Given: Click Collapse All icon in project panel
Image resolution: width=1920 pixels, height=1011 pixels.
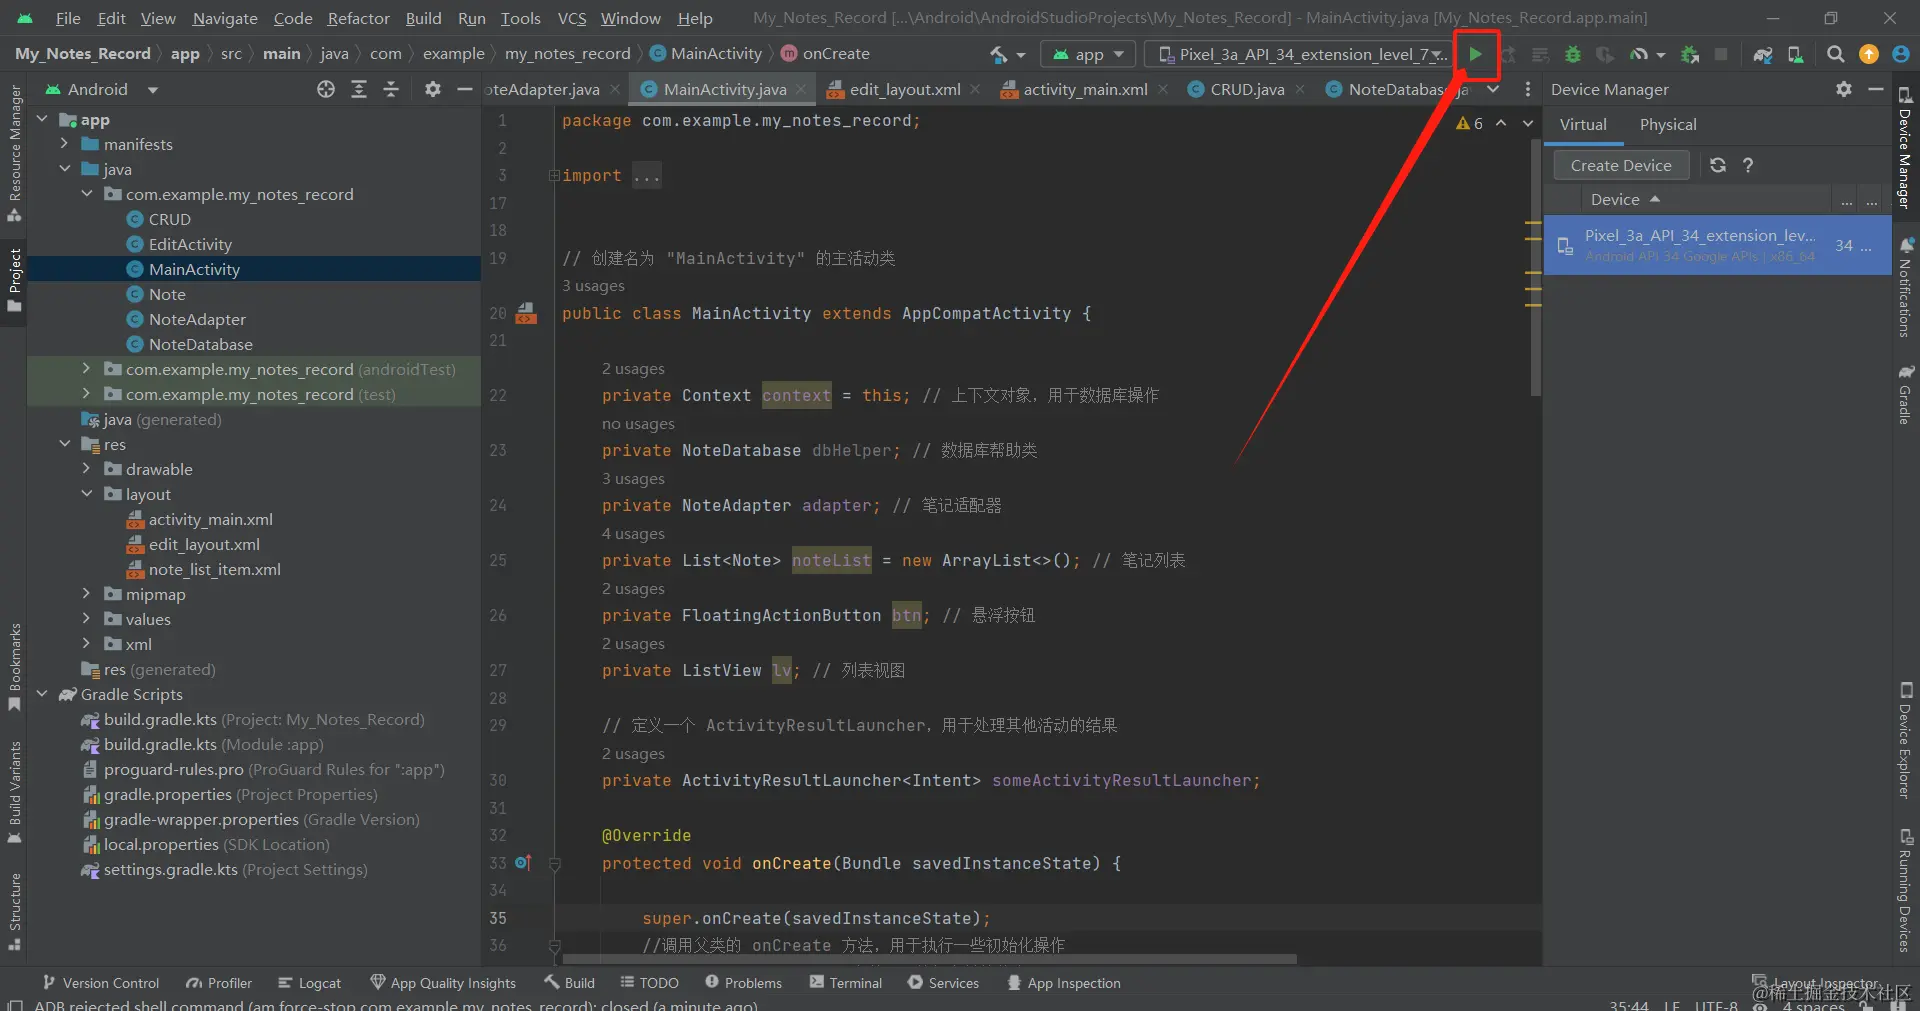Looking at the screenshot, I should [x=391, y=89].
